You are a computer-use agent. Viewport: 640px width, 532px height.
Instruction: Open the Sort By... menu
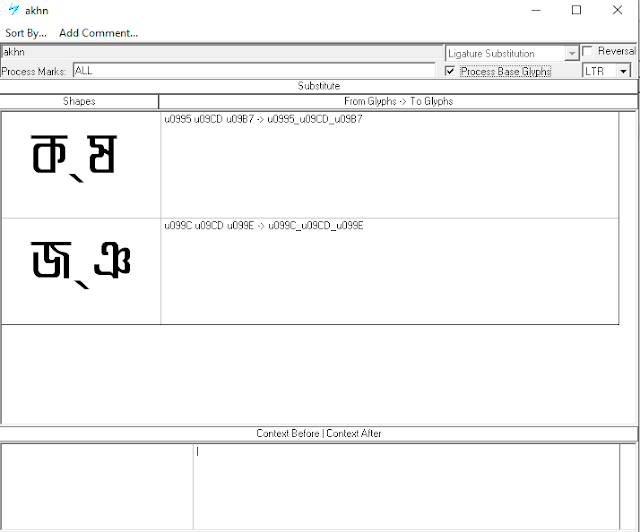26,33
